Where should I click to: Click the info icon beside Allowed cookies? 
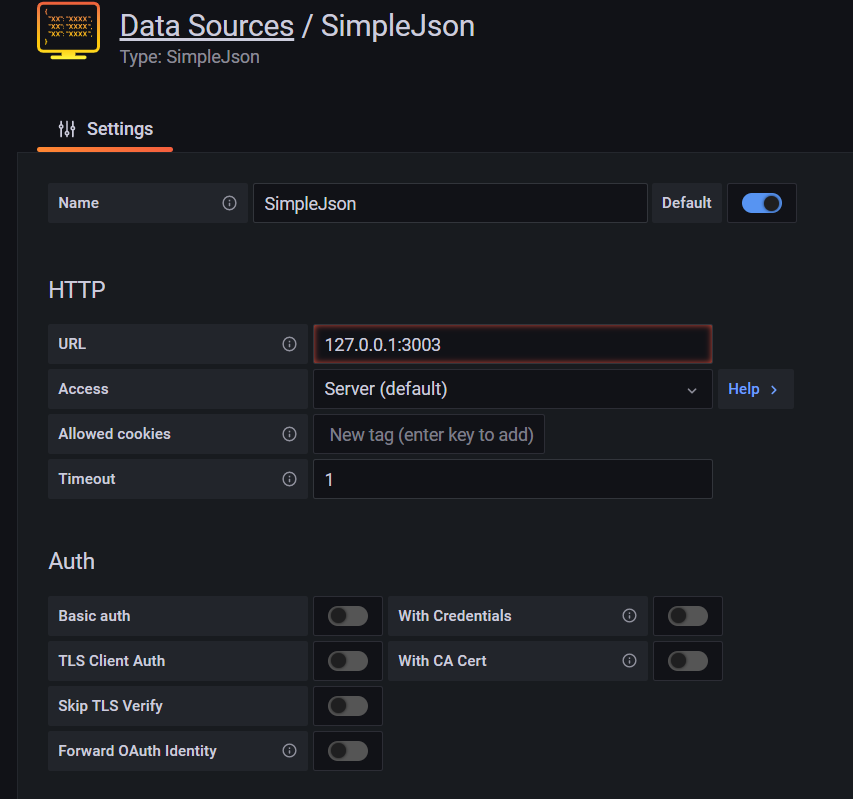[289, 433]
